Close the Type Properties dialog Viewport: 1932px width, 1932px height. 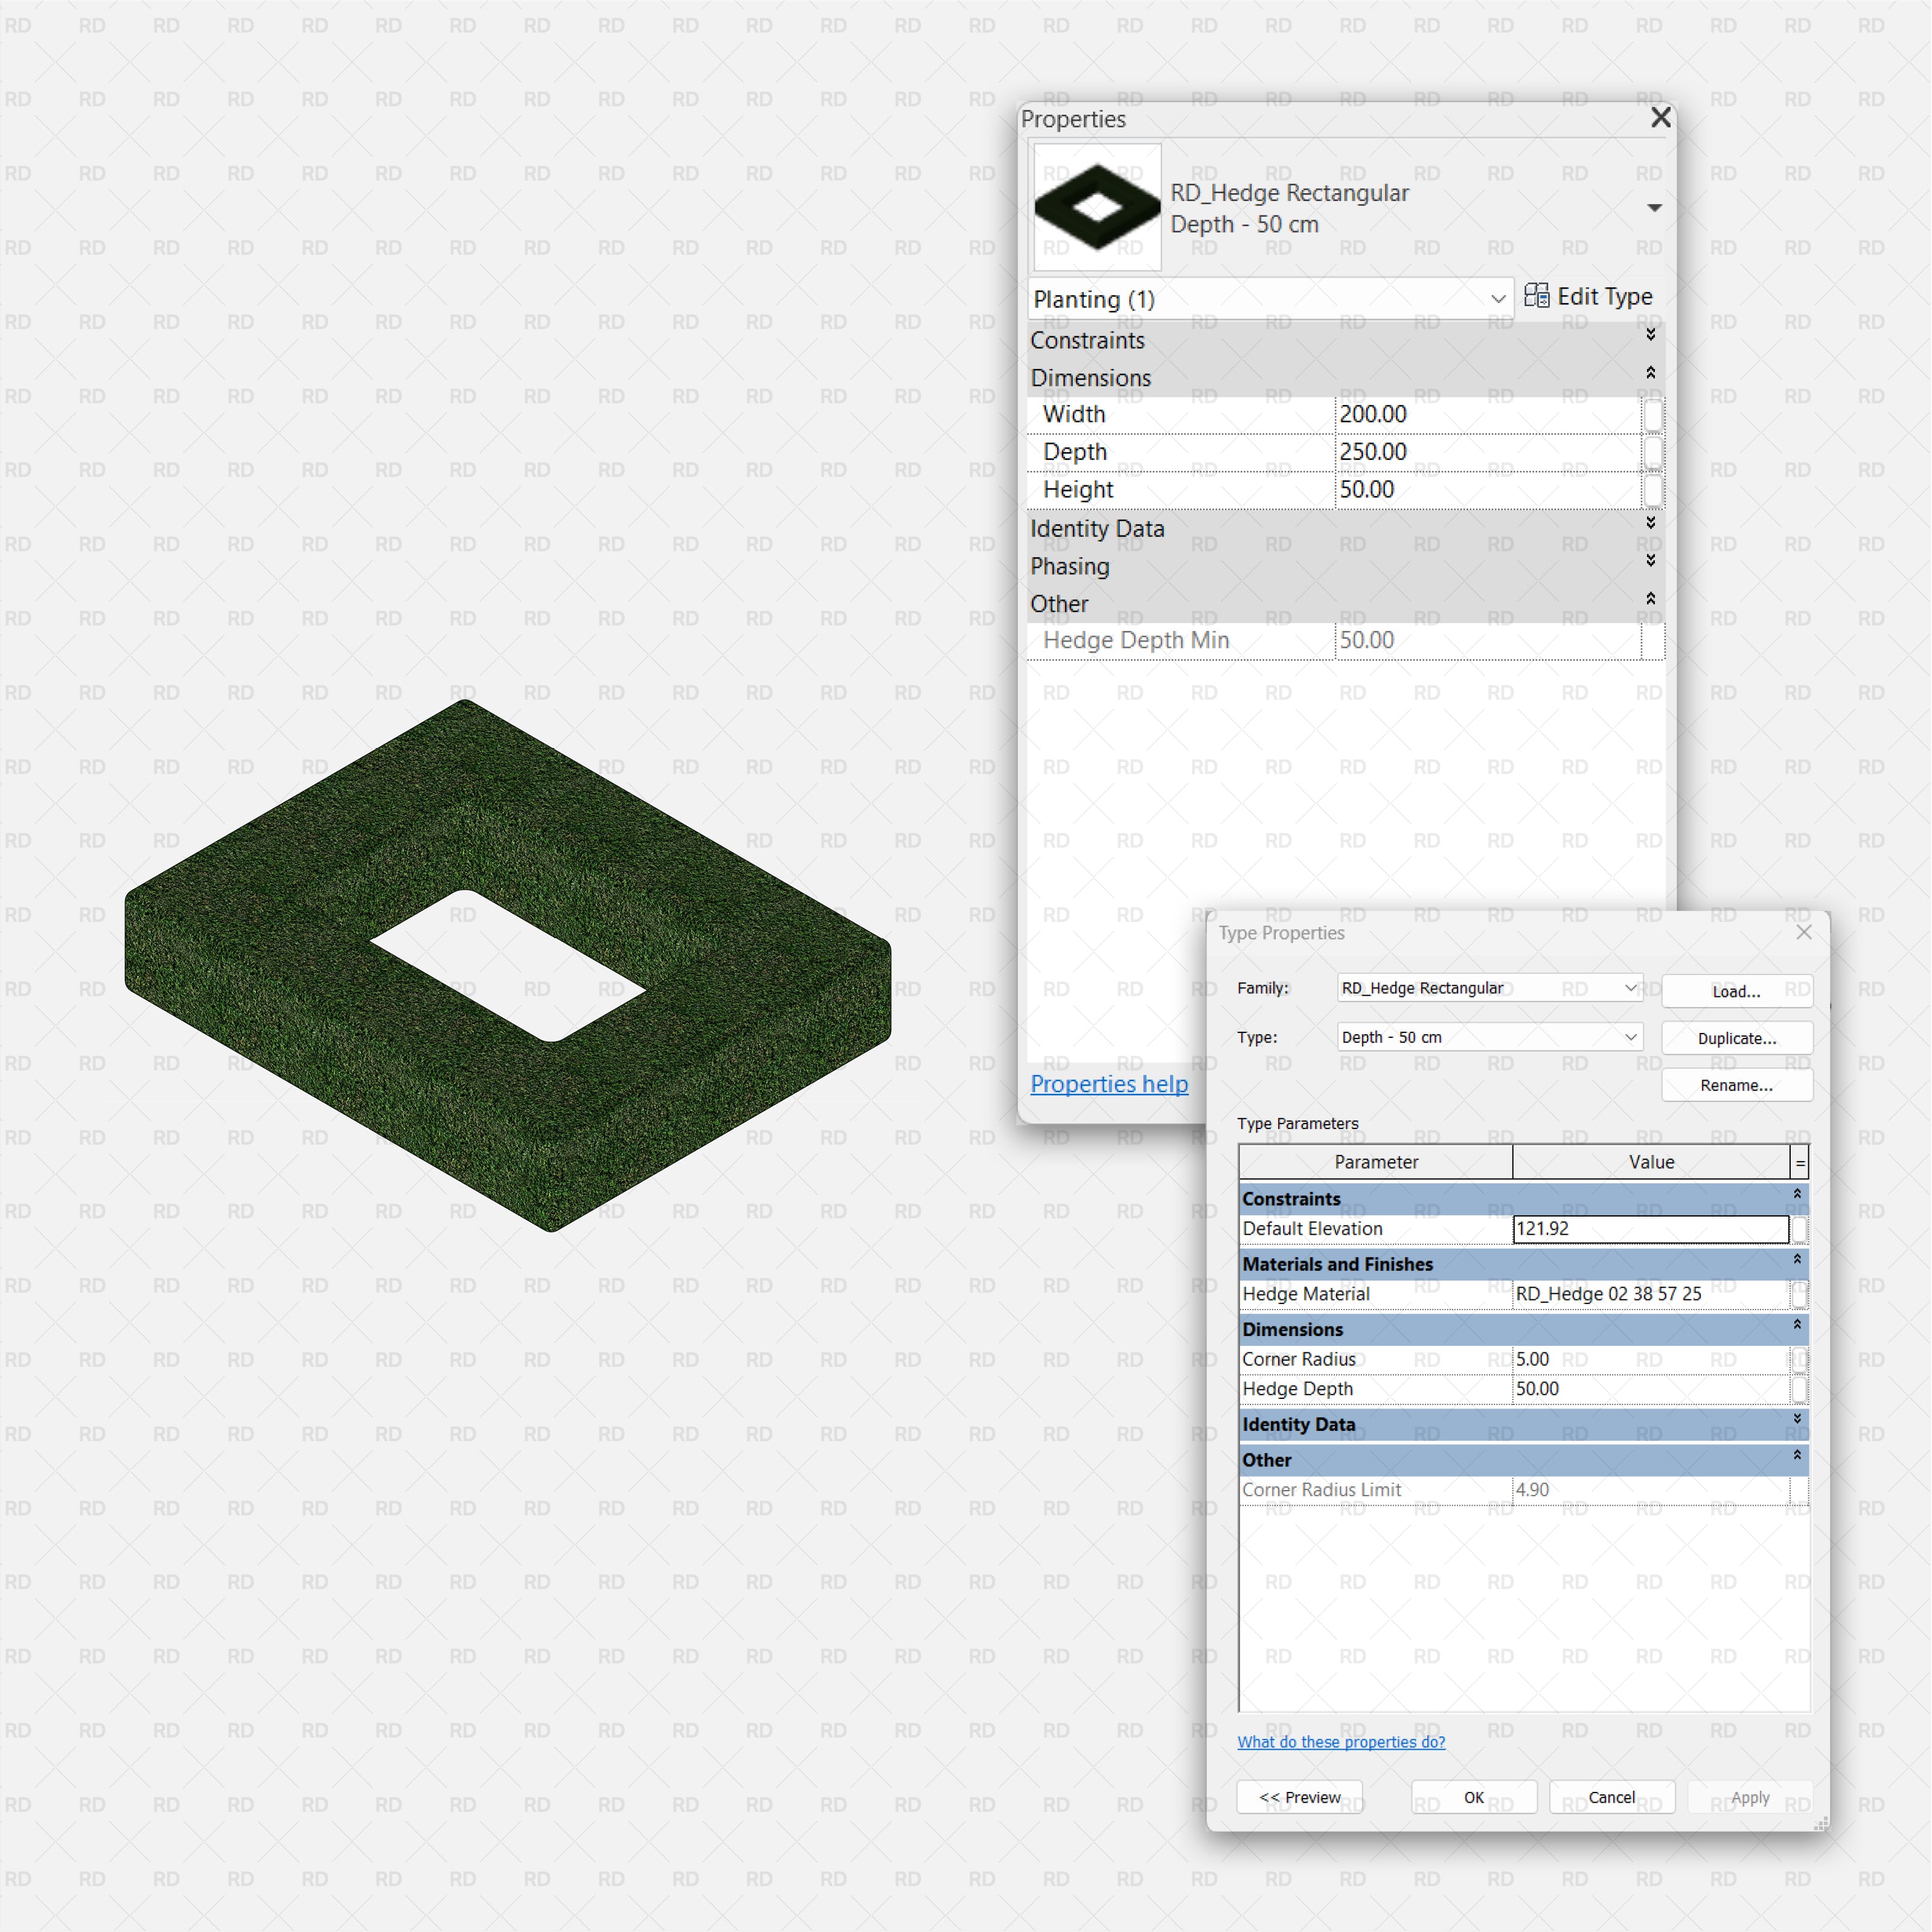click(x=1803, y=932)
